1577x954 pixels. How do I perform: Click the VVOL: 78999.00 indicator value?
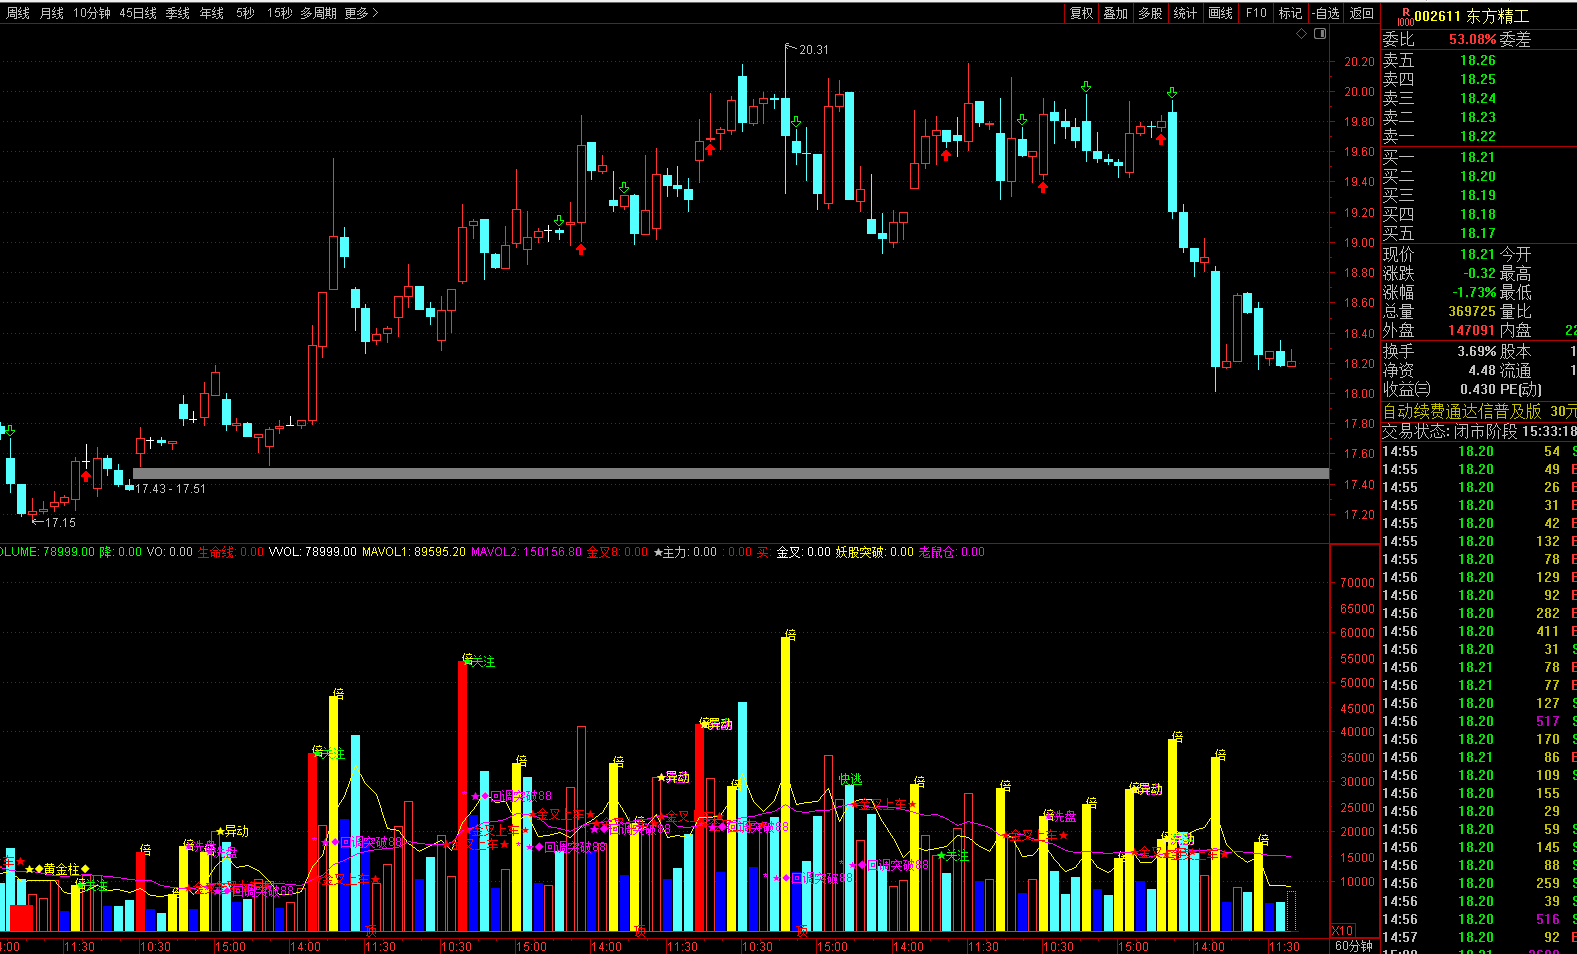312,552
